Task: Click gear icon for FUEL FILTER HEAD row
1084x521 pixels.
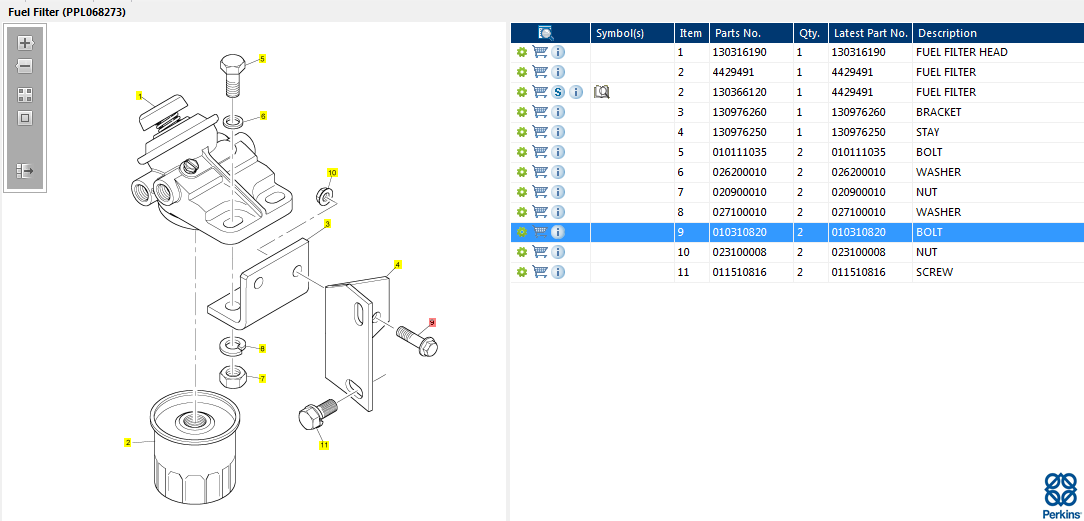Action: point(522,52)
